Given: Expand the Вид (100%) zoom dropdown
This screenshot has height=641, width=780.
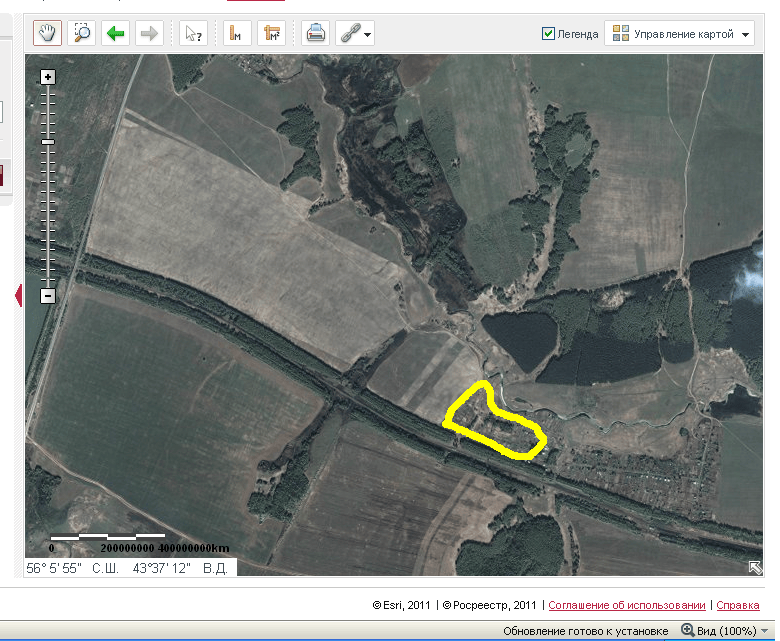Looking at the screenshot, I should pos(765,631).
